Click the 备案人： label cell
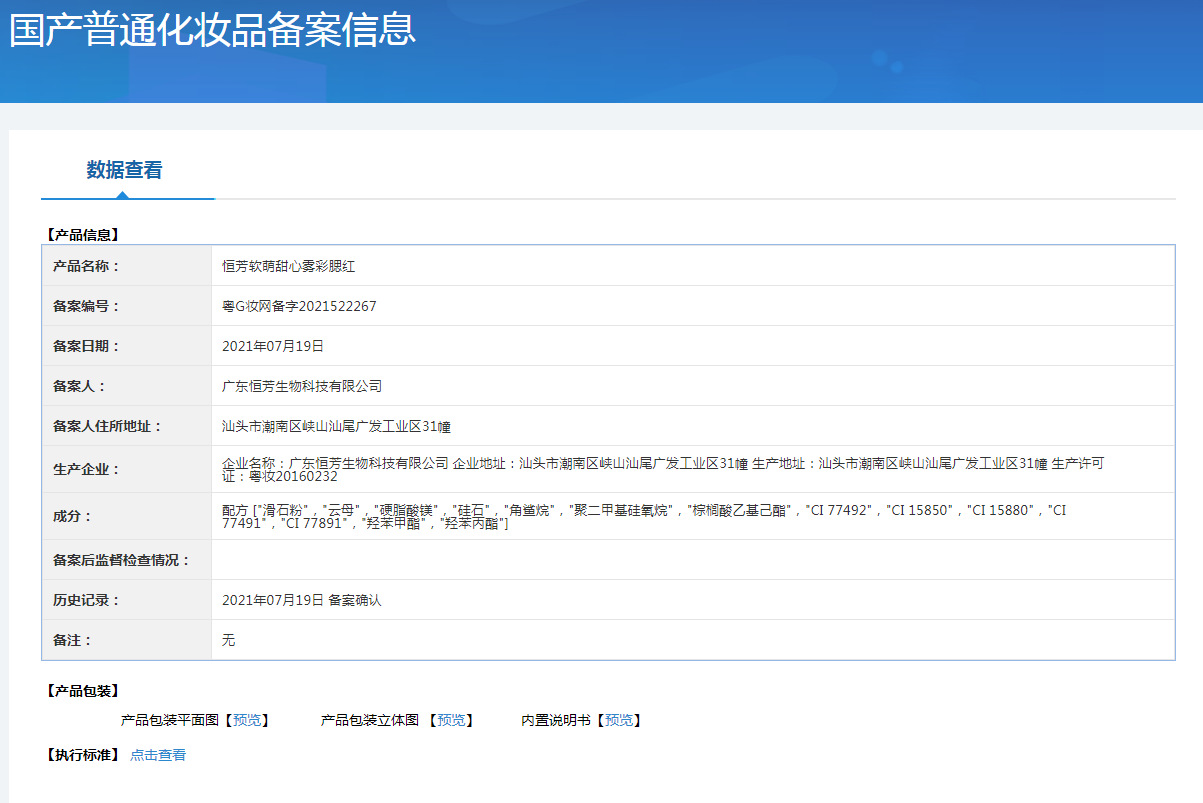1203x803 pixels. (127, 386)
